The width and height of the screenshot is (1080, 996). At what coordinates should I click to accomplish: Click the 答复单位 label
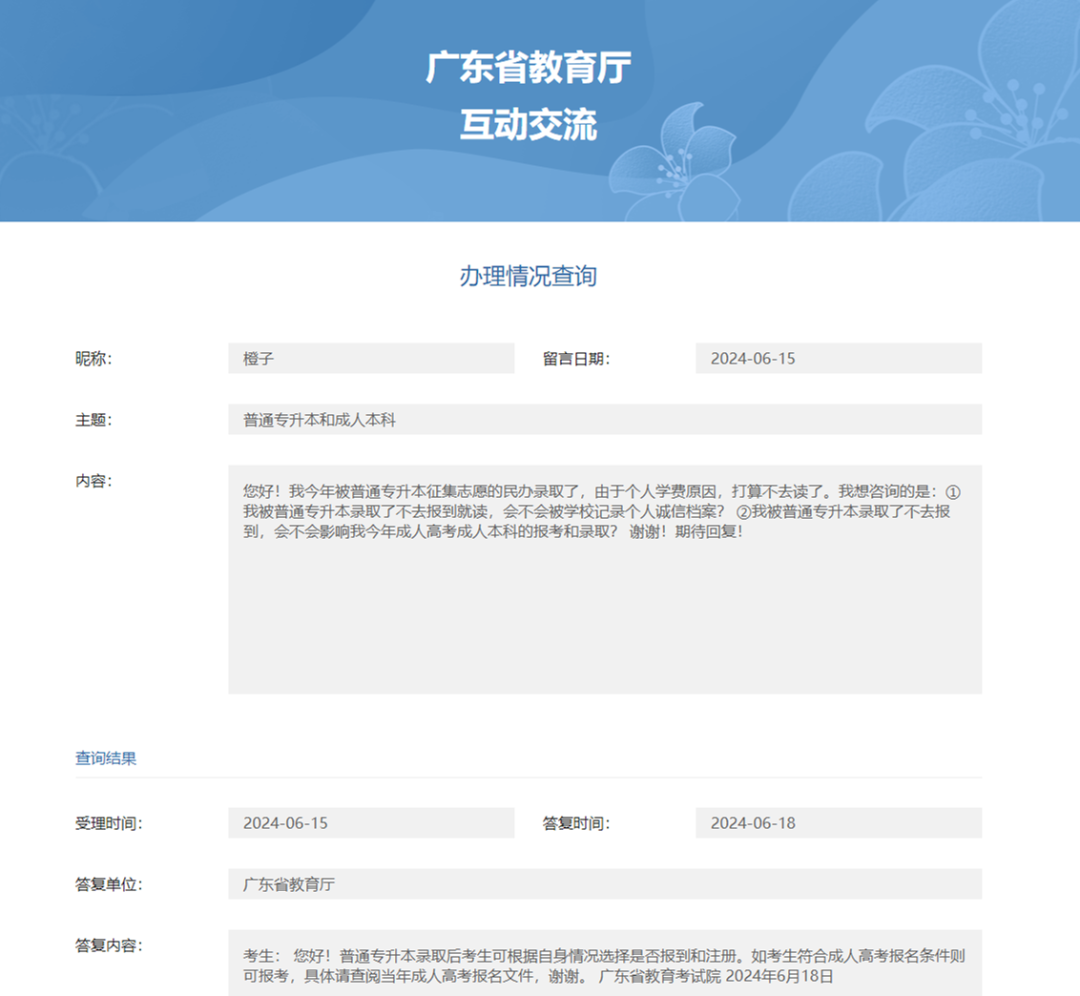point(109,884)
